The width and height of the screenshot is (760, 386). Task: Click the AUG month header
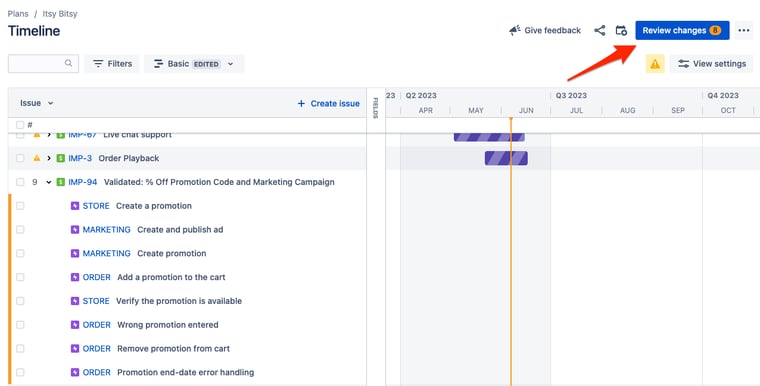coord(627,111)
